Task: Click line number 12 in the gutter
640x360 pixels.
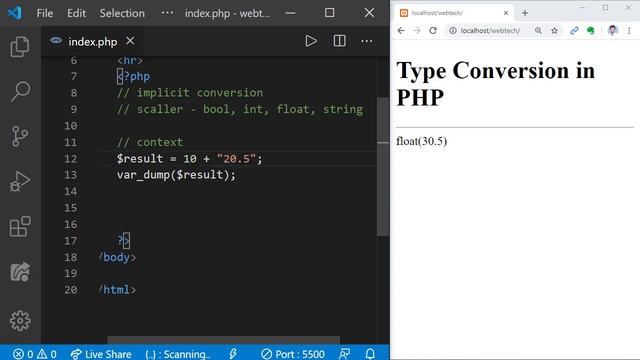Action: (x=71, y=159)
